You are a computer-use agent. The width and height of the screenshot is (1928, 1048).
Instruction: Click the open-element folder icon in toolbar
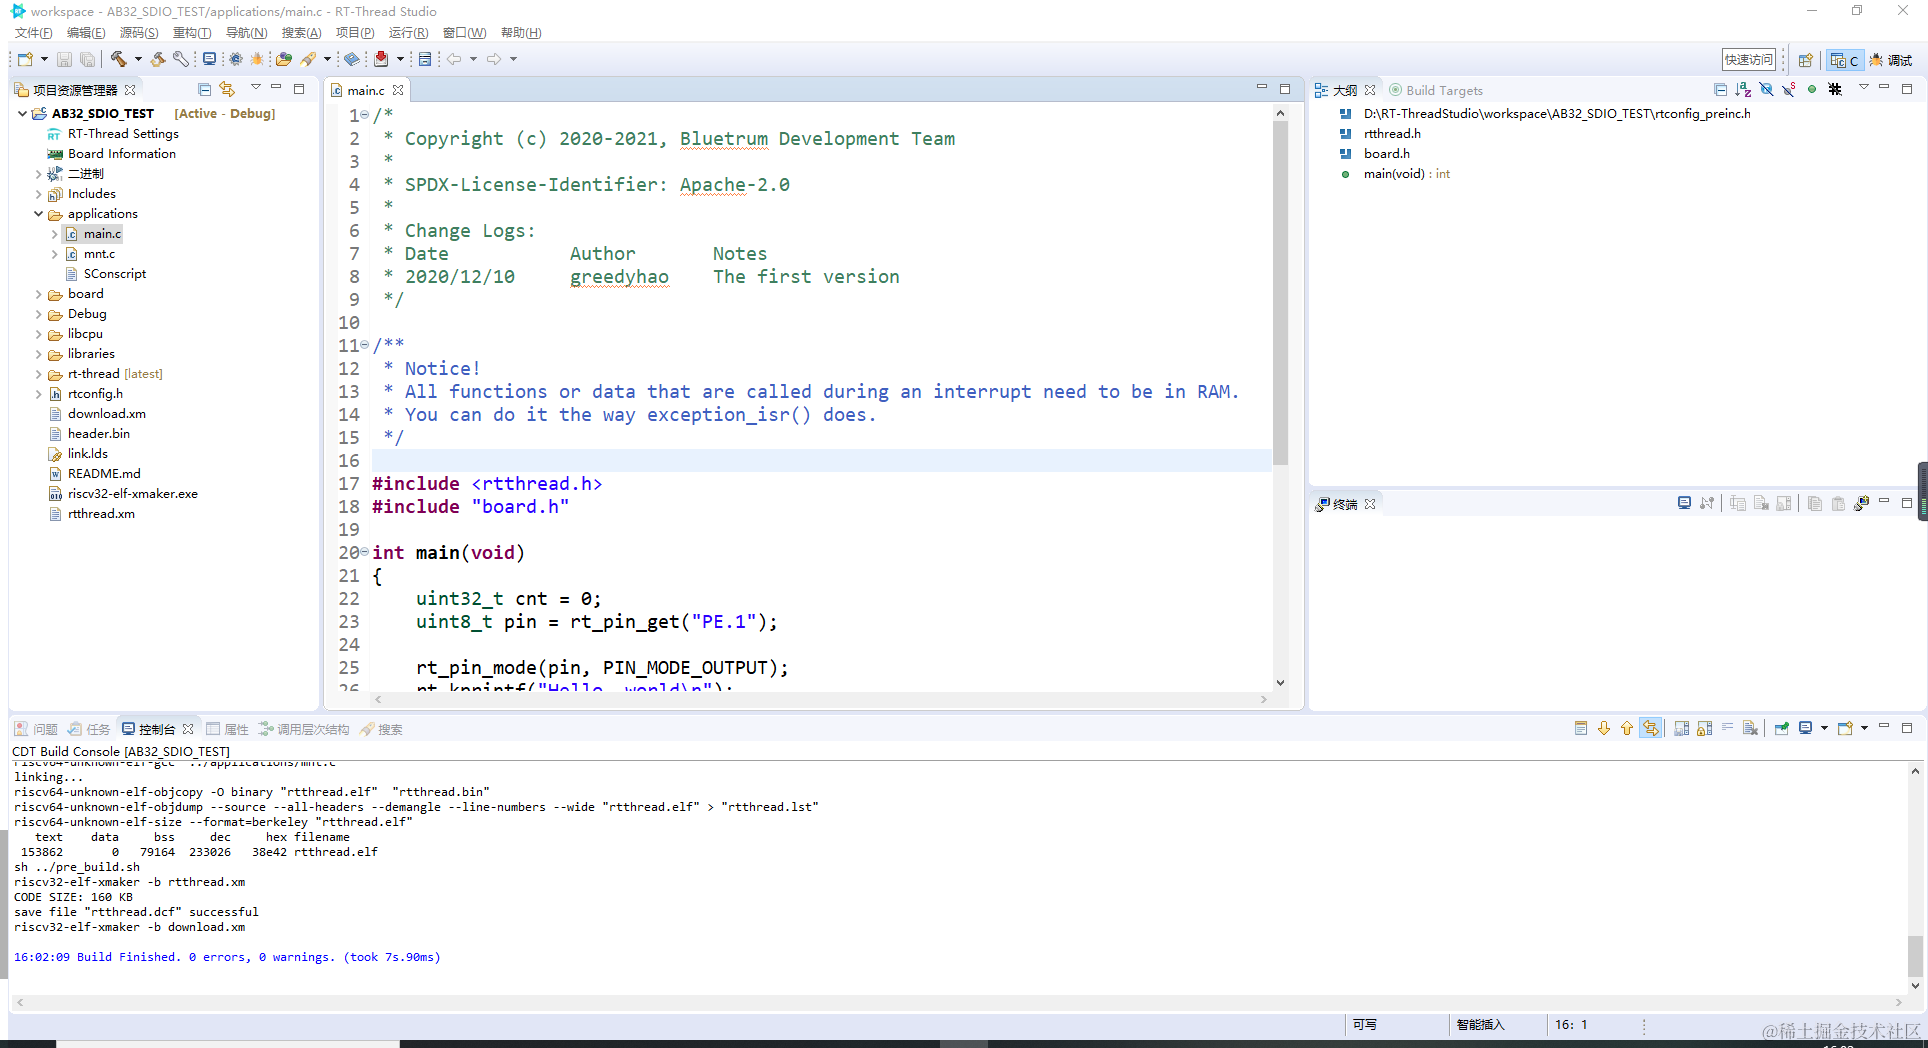284,59
